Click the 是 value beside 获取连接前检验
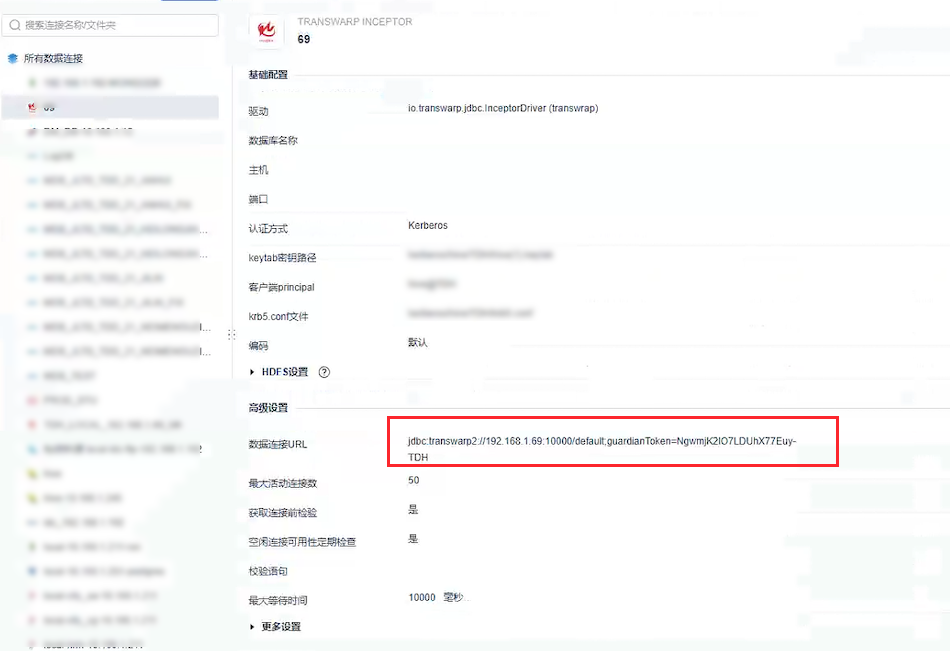This screenshot has height=651, width=950. pyautogui.click(x=413, y=509)
